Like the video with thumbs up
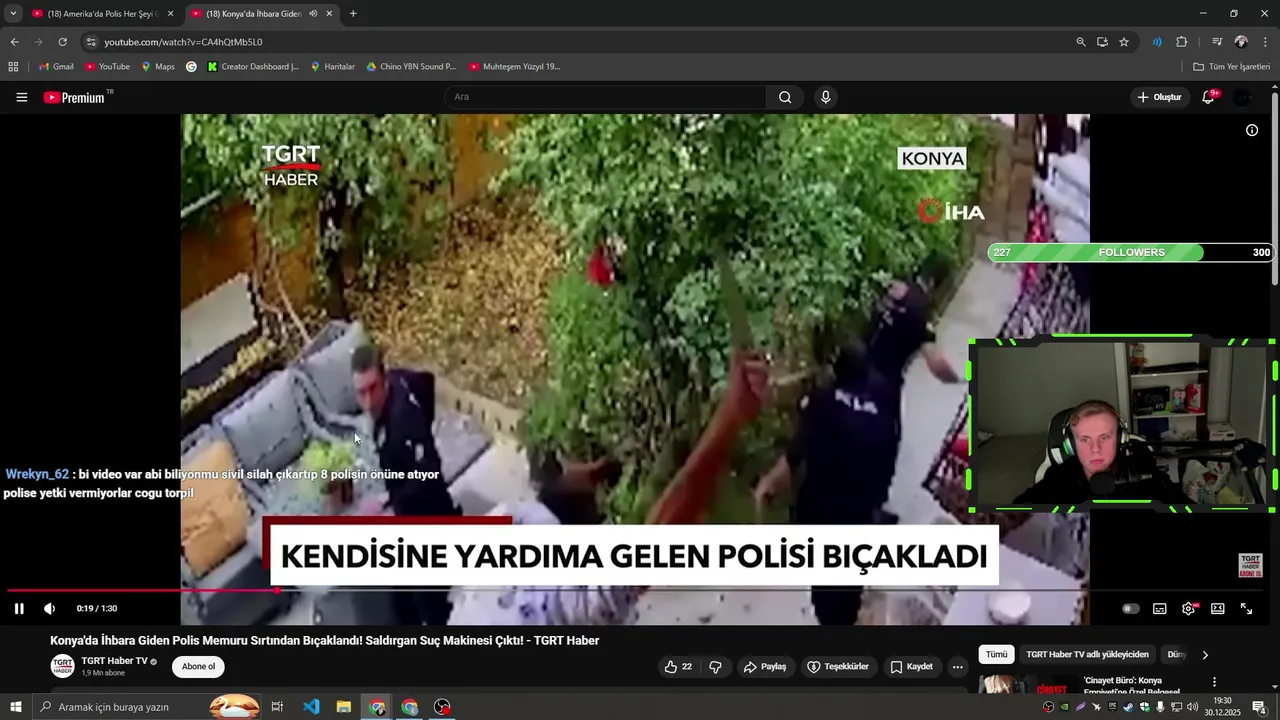Viewport: 1280px width, 720px height. pos(678,667)
